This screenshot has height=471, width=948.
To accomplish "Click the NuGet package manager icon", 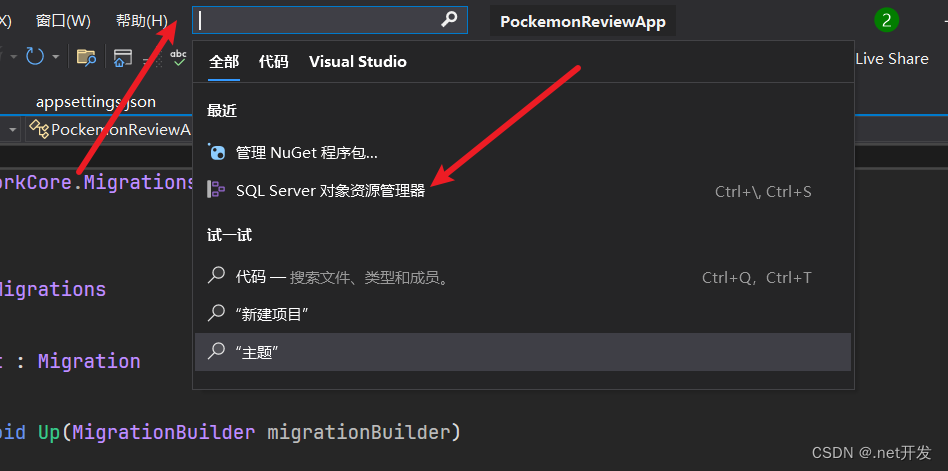I will pyautogui.click(x=216, y=152).
